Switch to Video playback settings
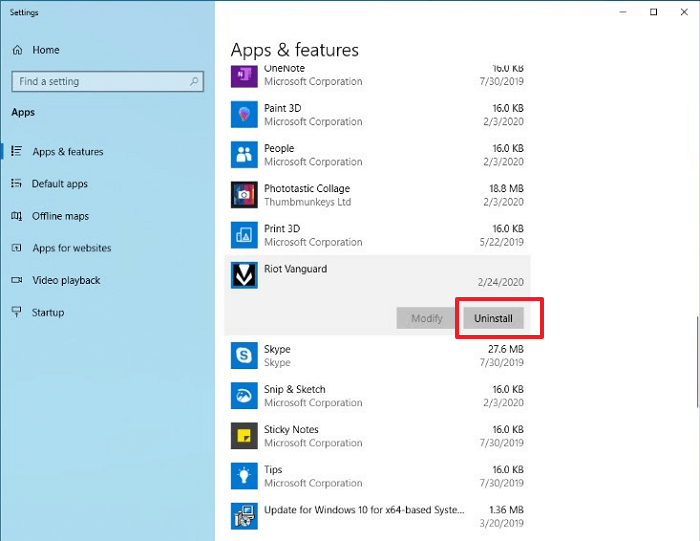This screenshot has height=541, width=700. (x=66, y=280)
